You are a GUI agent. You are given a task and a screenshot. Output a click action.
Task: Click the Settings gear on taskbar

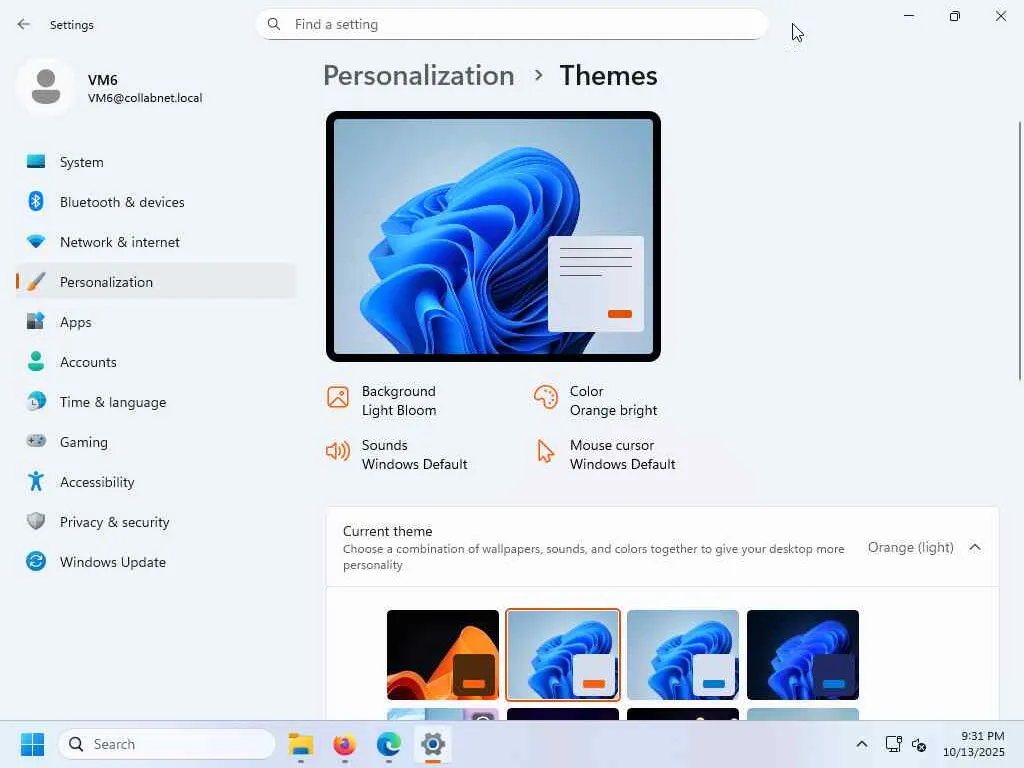[x=432, y=744]
